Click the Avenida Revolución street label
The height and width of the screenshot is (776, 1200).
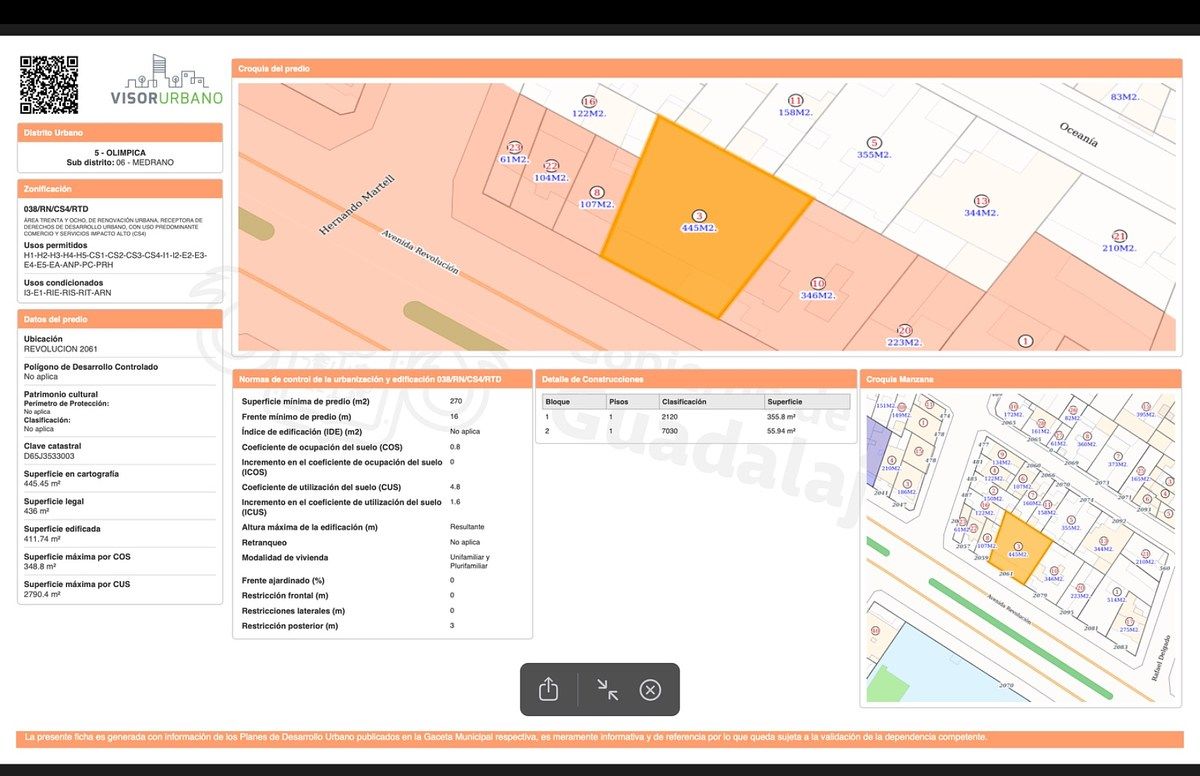[419, 252]
